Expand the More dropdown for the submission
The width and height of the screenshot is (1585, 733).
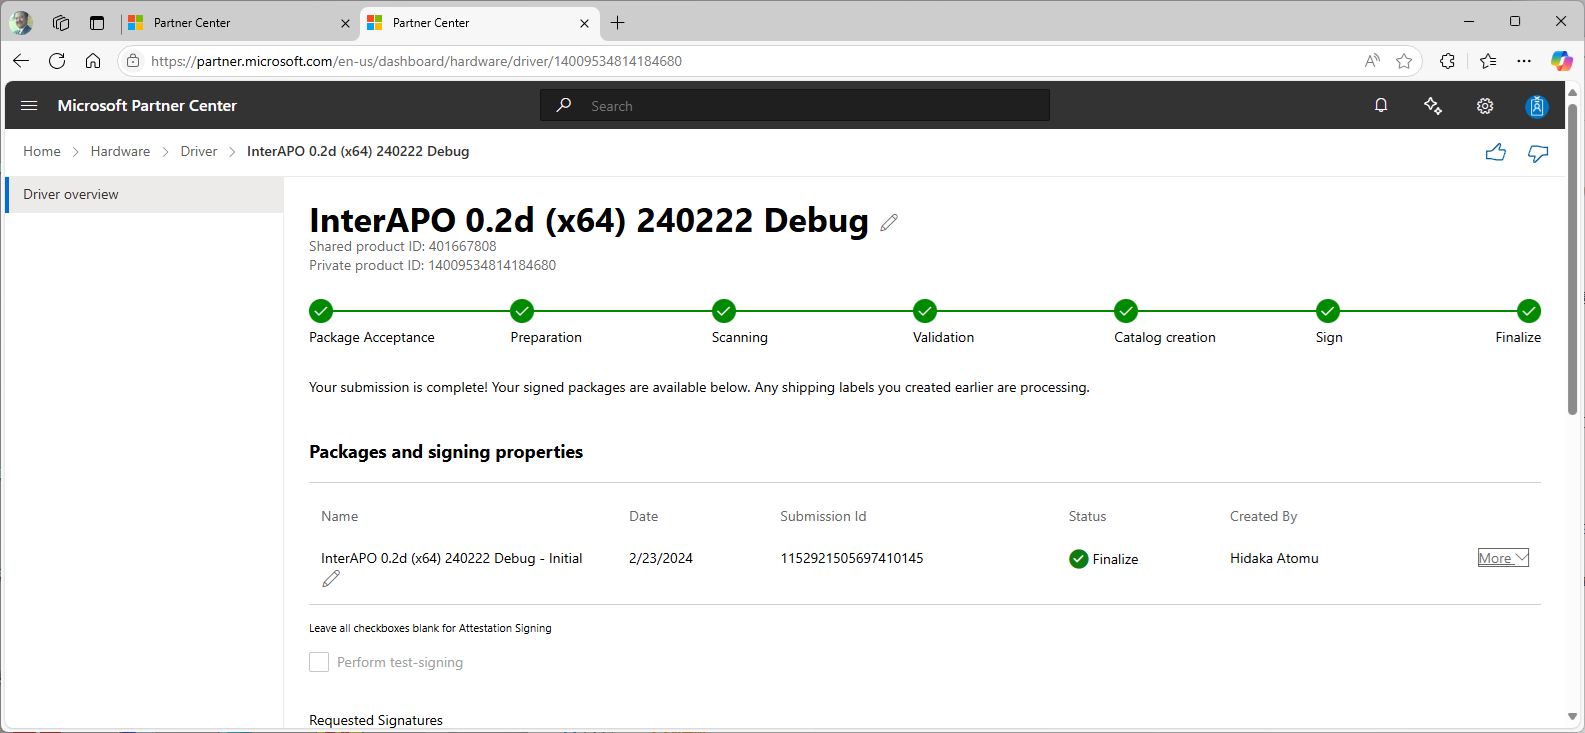click(1503, 558)
